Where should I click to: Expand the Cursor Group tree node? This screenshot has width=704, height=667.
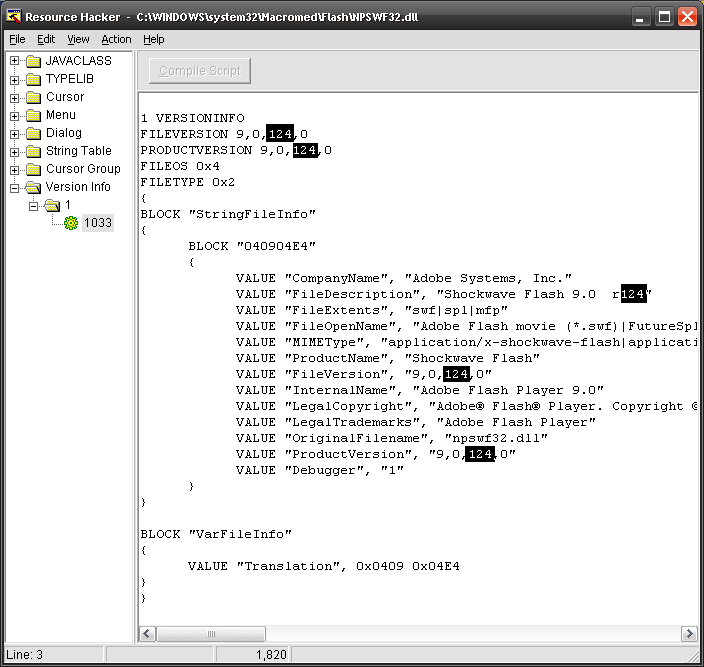pos(14,170)
